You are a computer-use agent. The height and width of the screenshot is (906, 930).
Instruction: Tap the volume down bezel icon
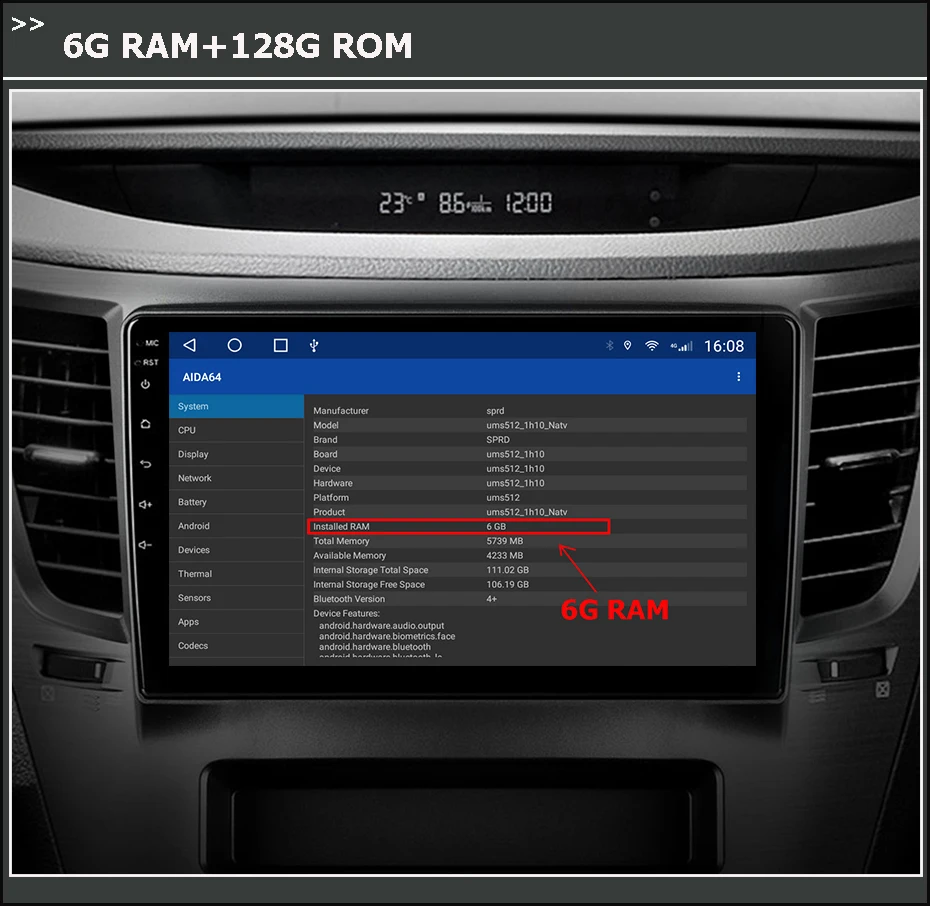pos(145,544)
